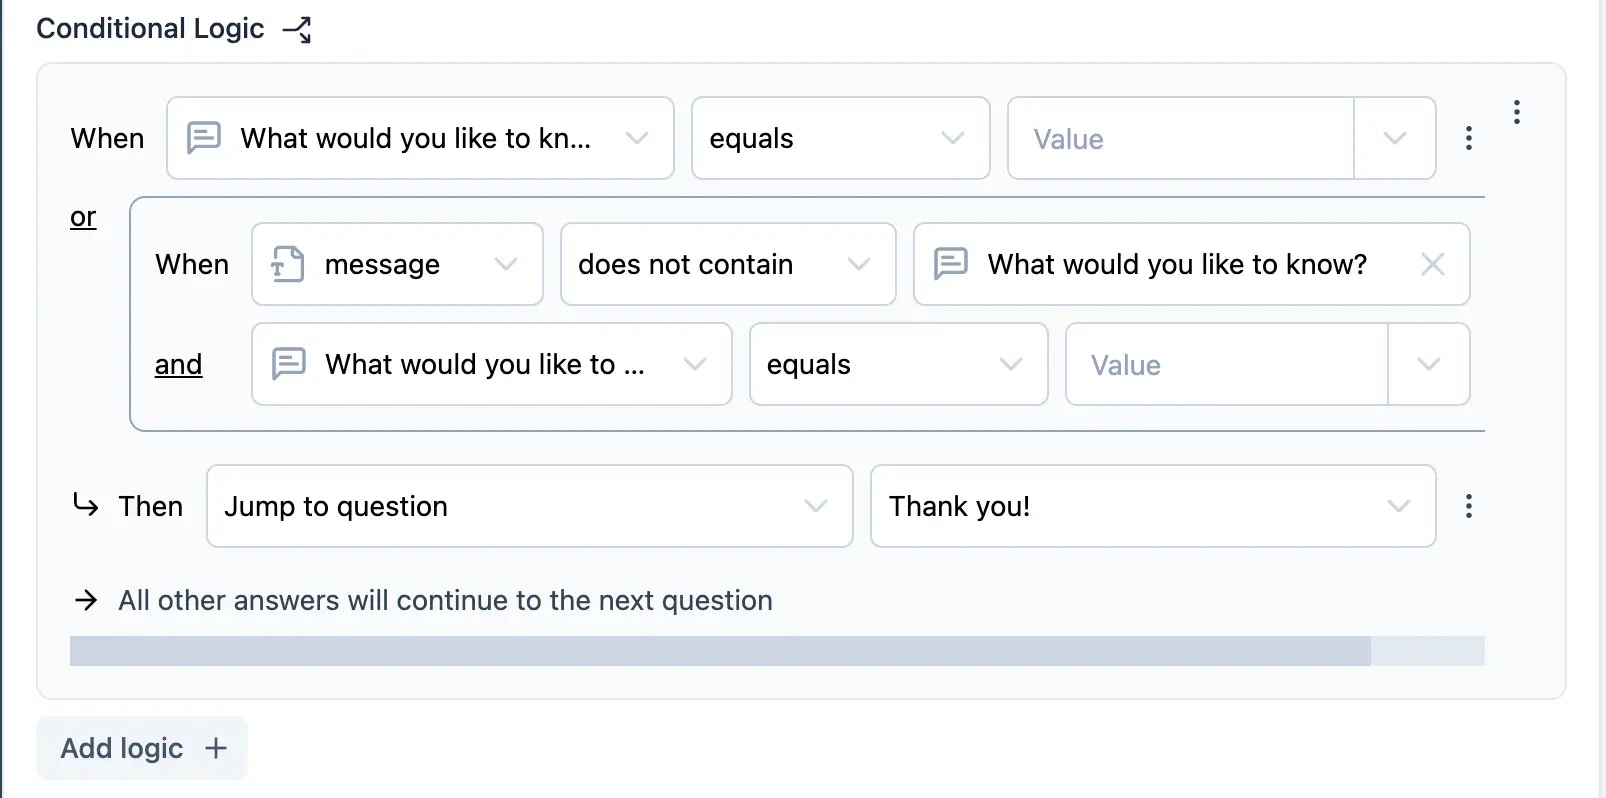The height and width of the screenshot is (798, 1606).
Task: Open the 'Jump to question' action dropdown
Action: (x=529, y=506)
